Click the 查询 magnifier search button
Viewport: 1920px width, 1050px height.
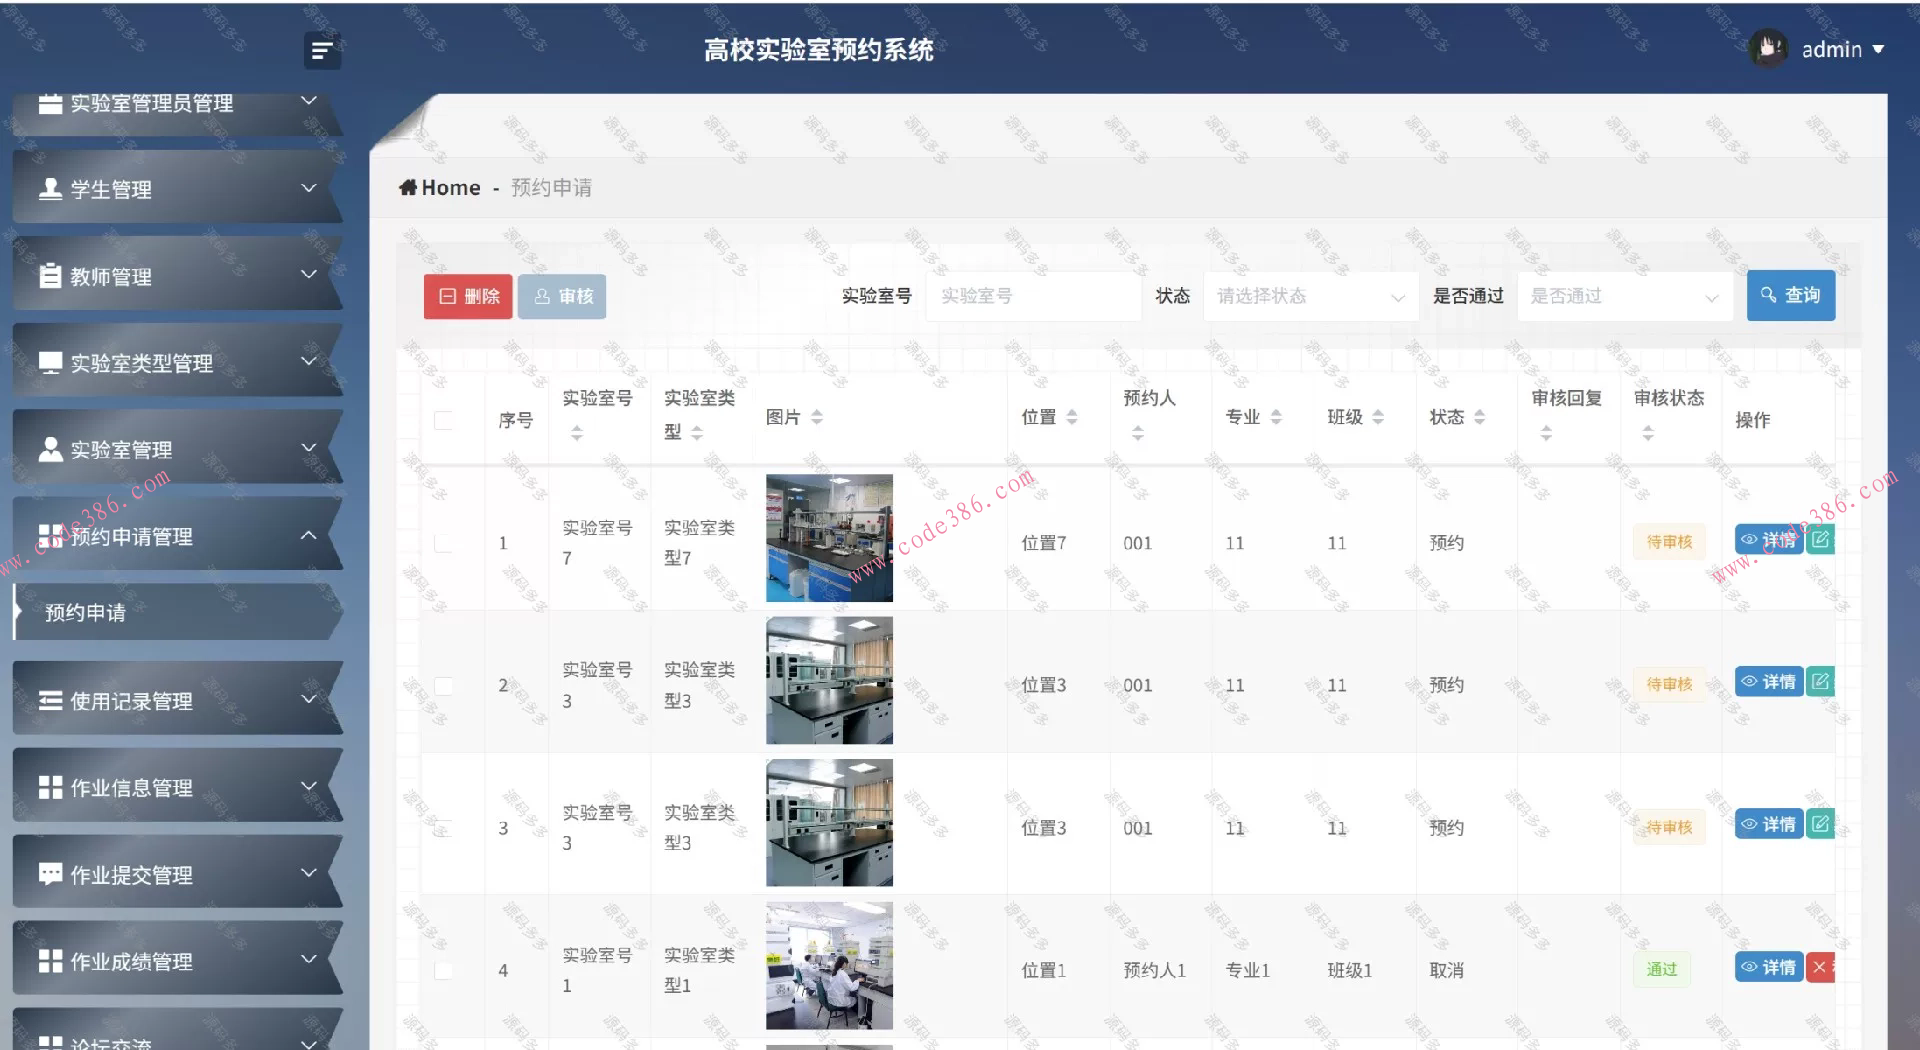[1790, 295]
